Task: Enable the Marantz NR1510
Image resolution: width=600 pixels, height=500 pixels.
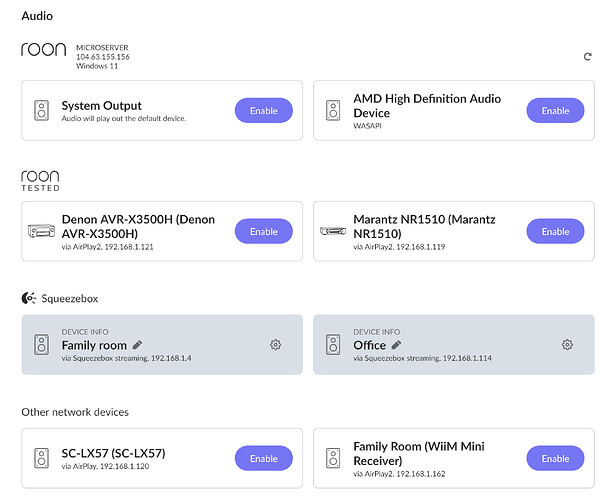Action: pos(555,231)
